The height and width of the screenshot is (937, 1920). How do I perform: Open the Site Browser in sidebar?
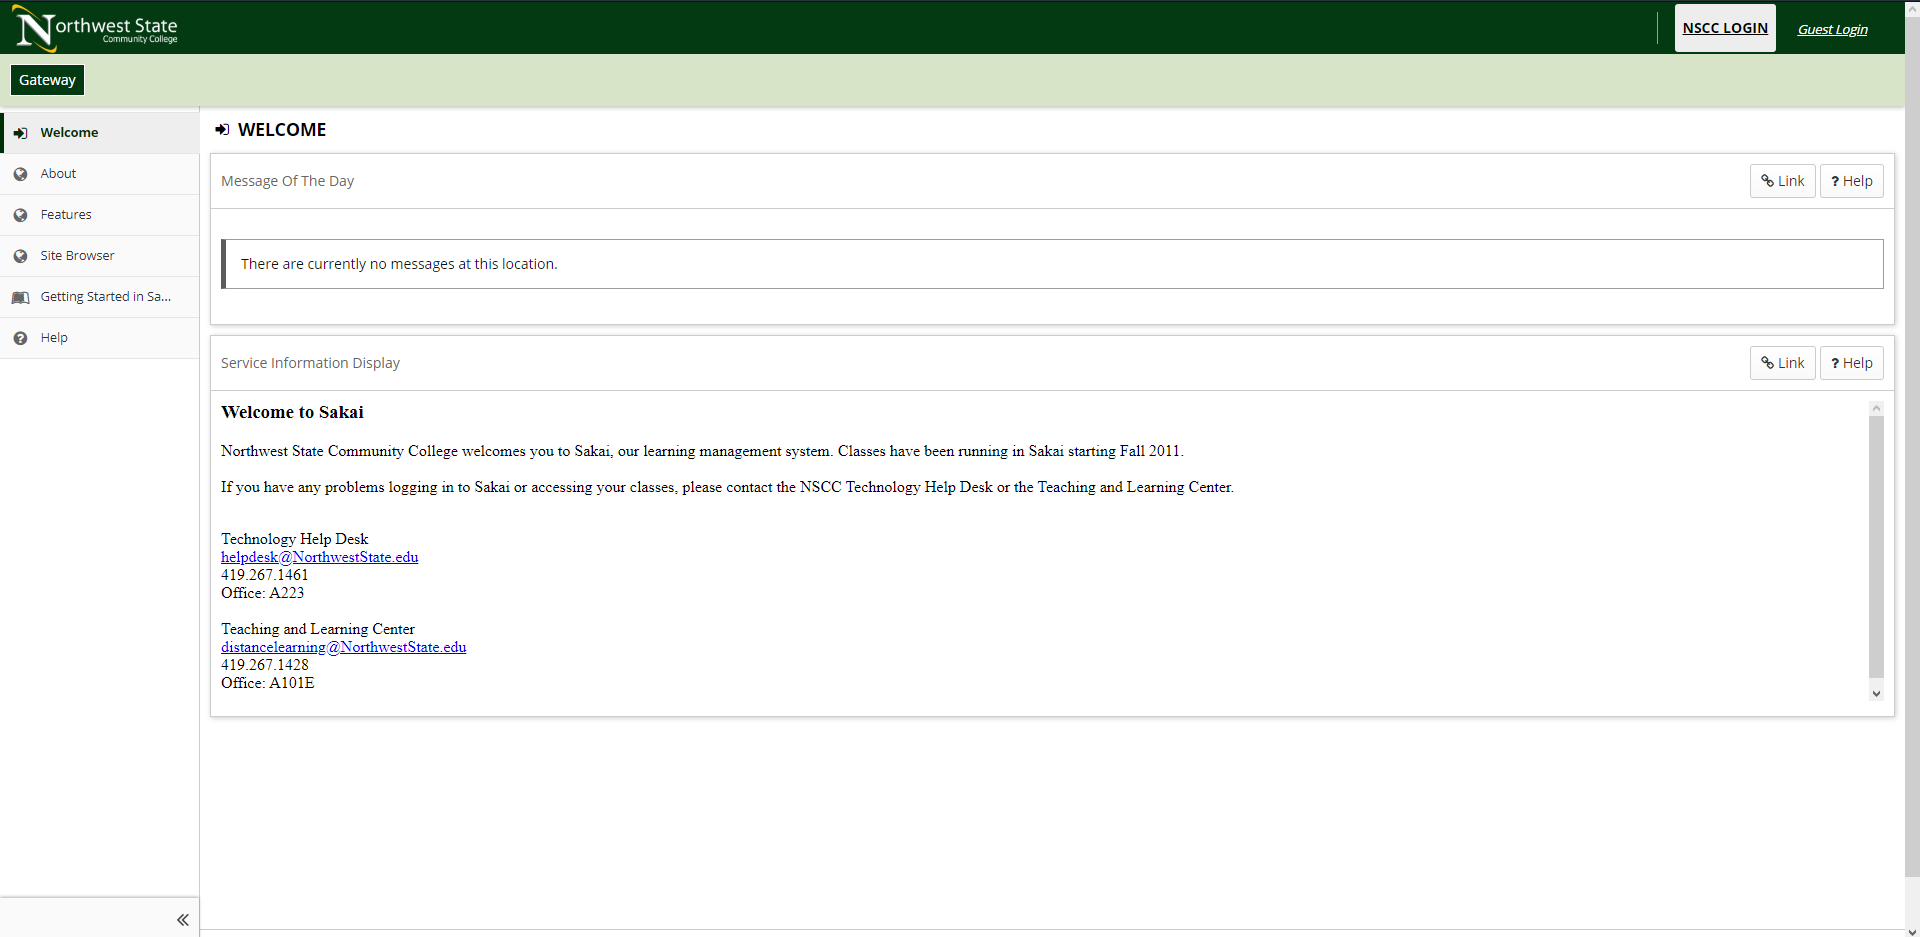click(100, 256)
